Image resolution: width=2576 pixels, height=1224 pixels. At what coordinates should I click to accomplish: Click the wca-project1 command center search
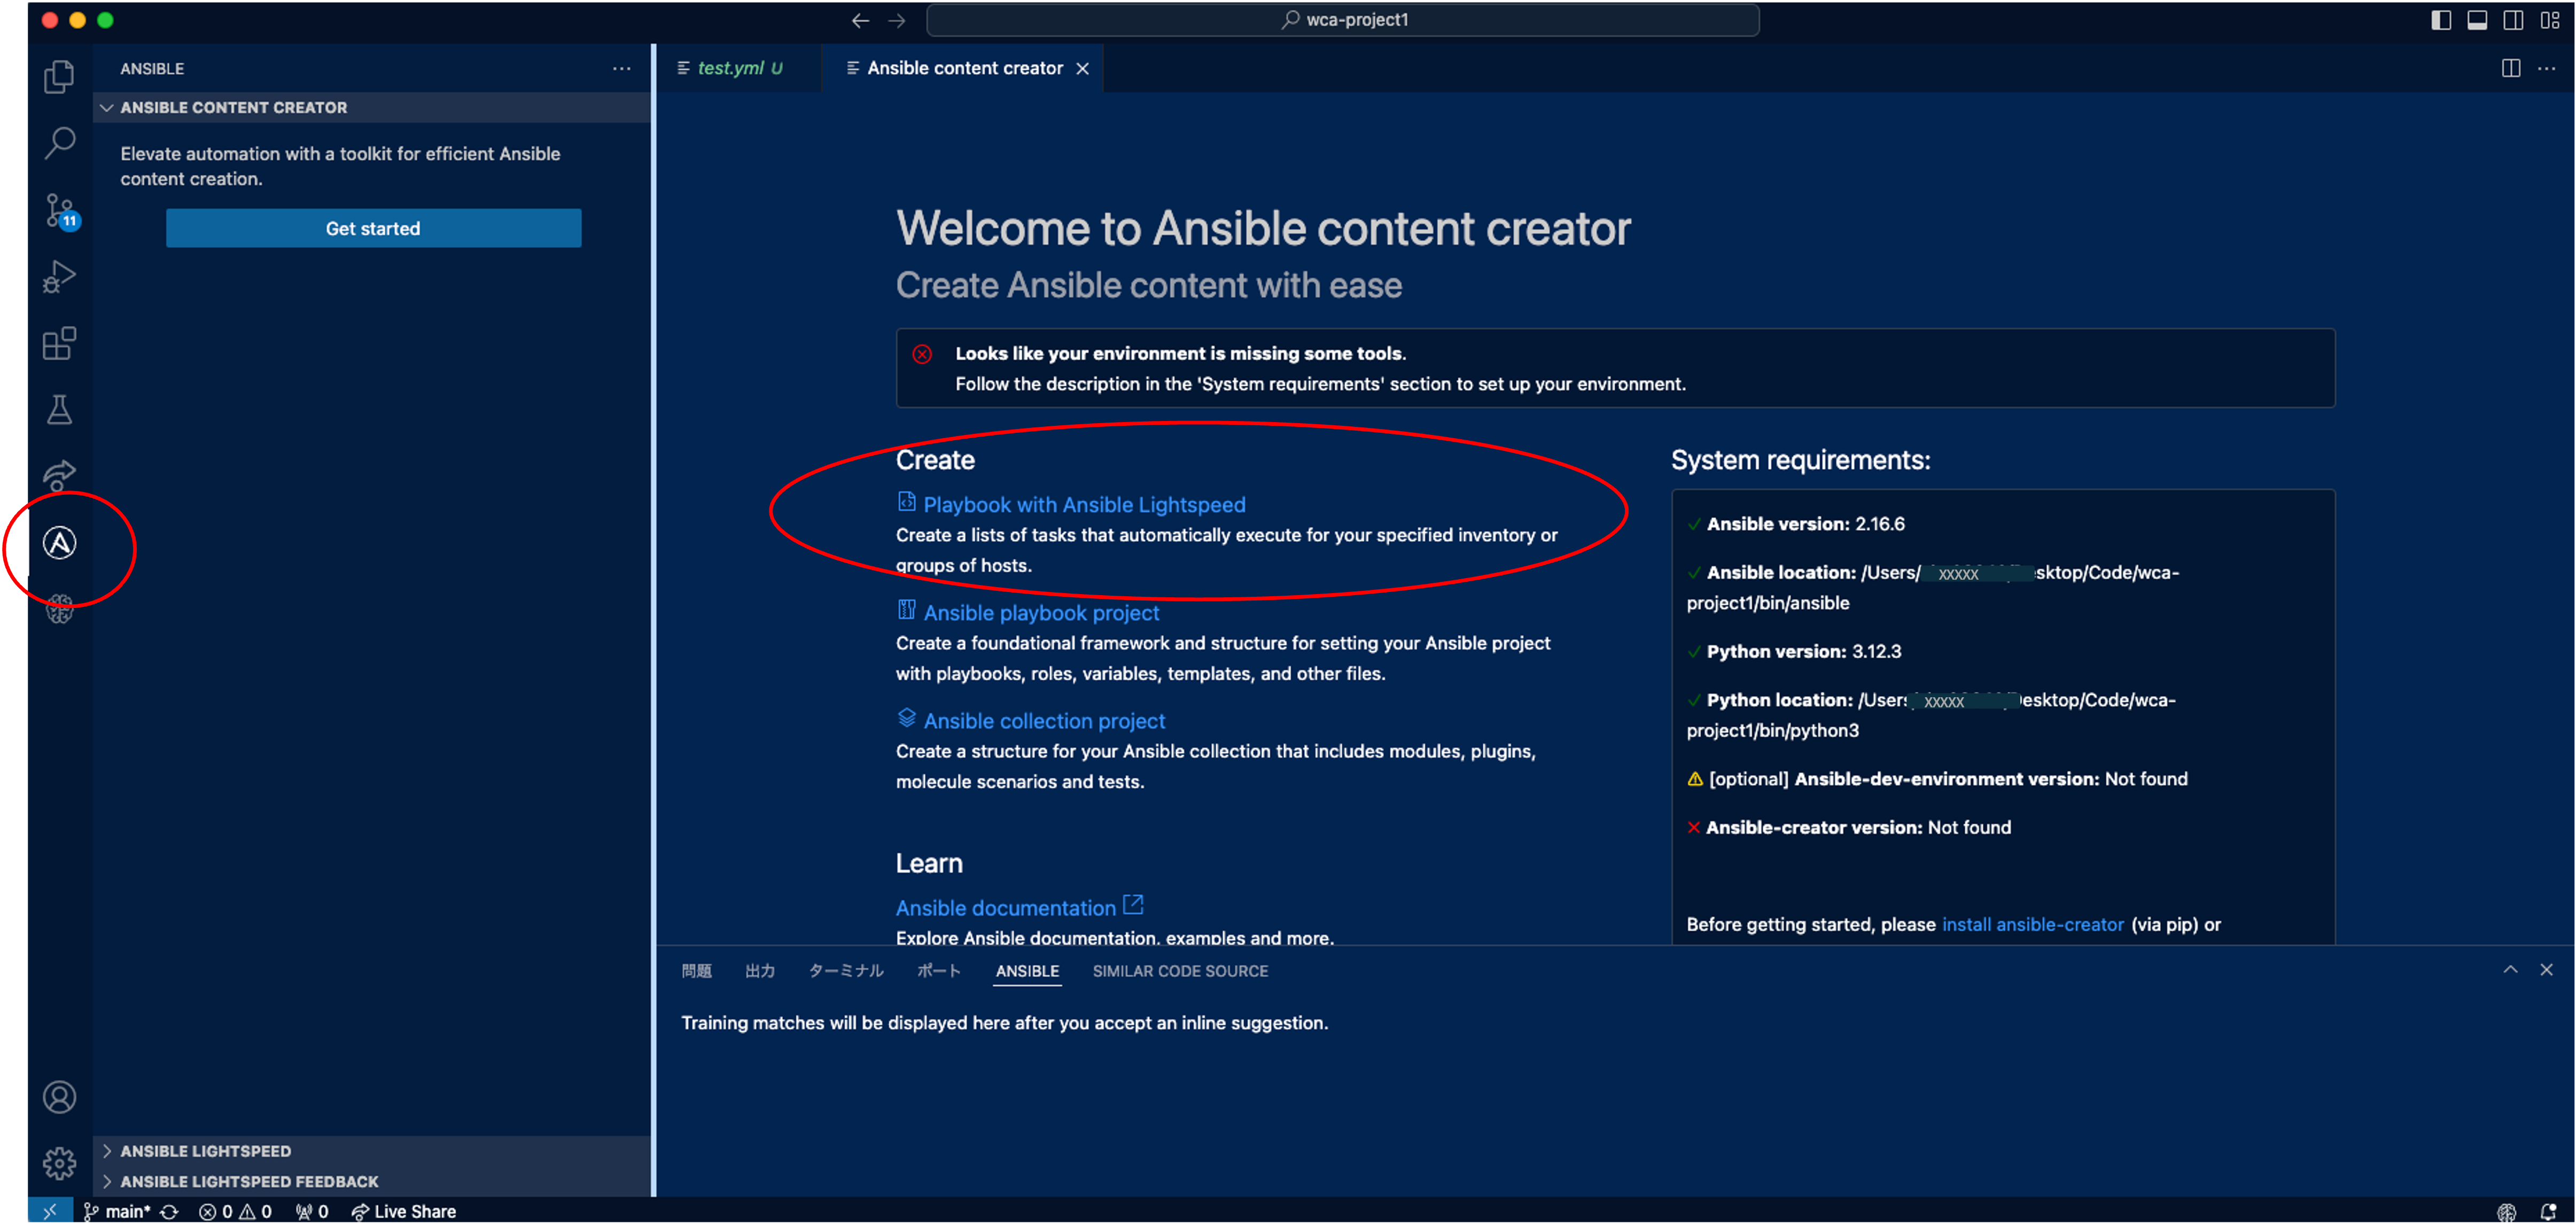point(1342,20)
